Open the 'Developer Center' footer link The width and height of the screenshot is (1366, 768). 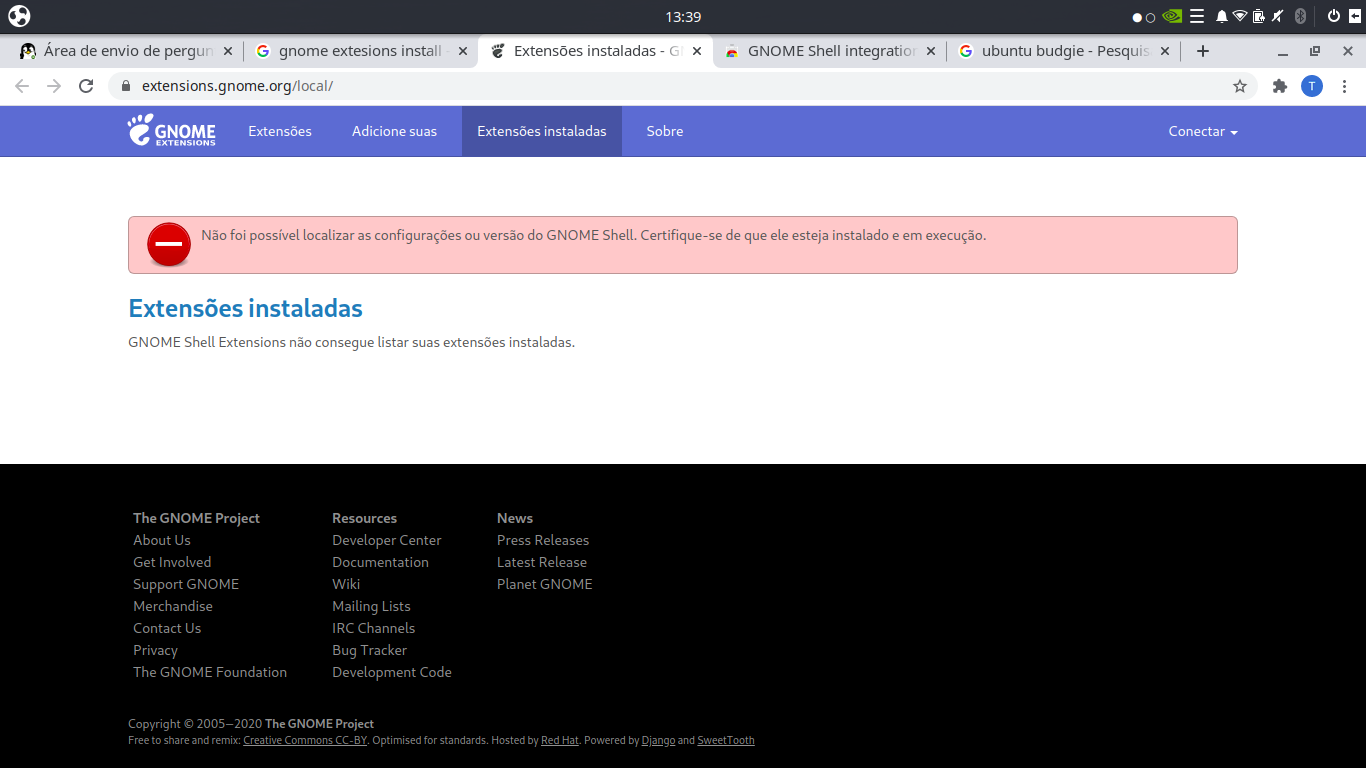pyautogui.click(x=387, y=540)
